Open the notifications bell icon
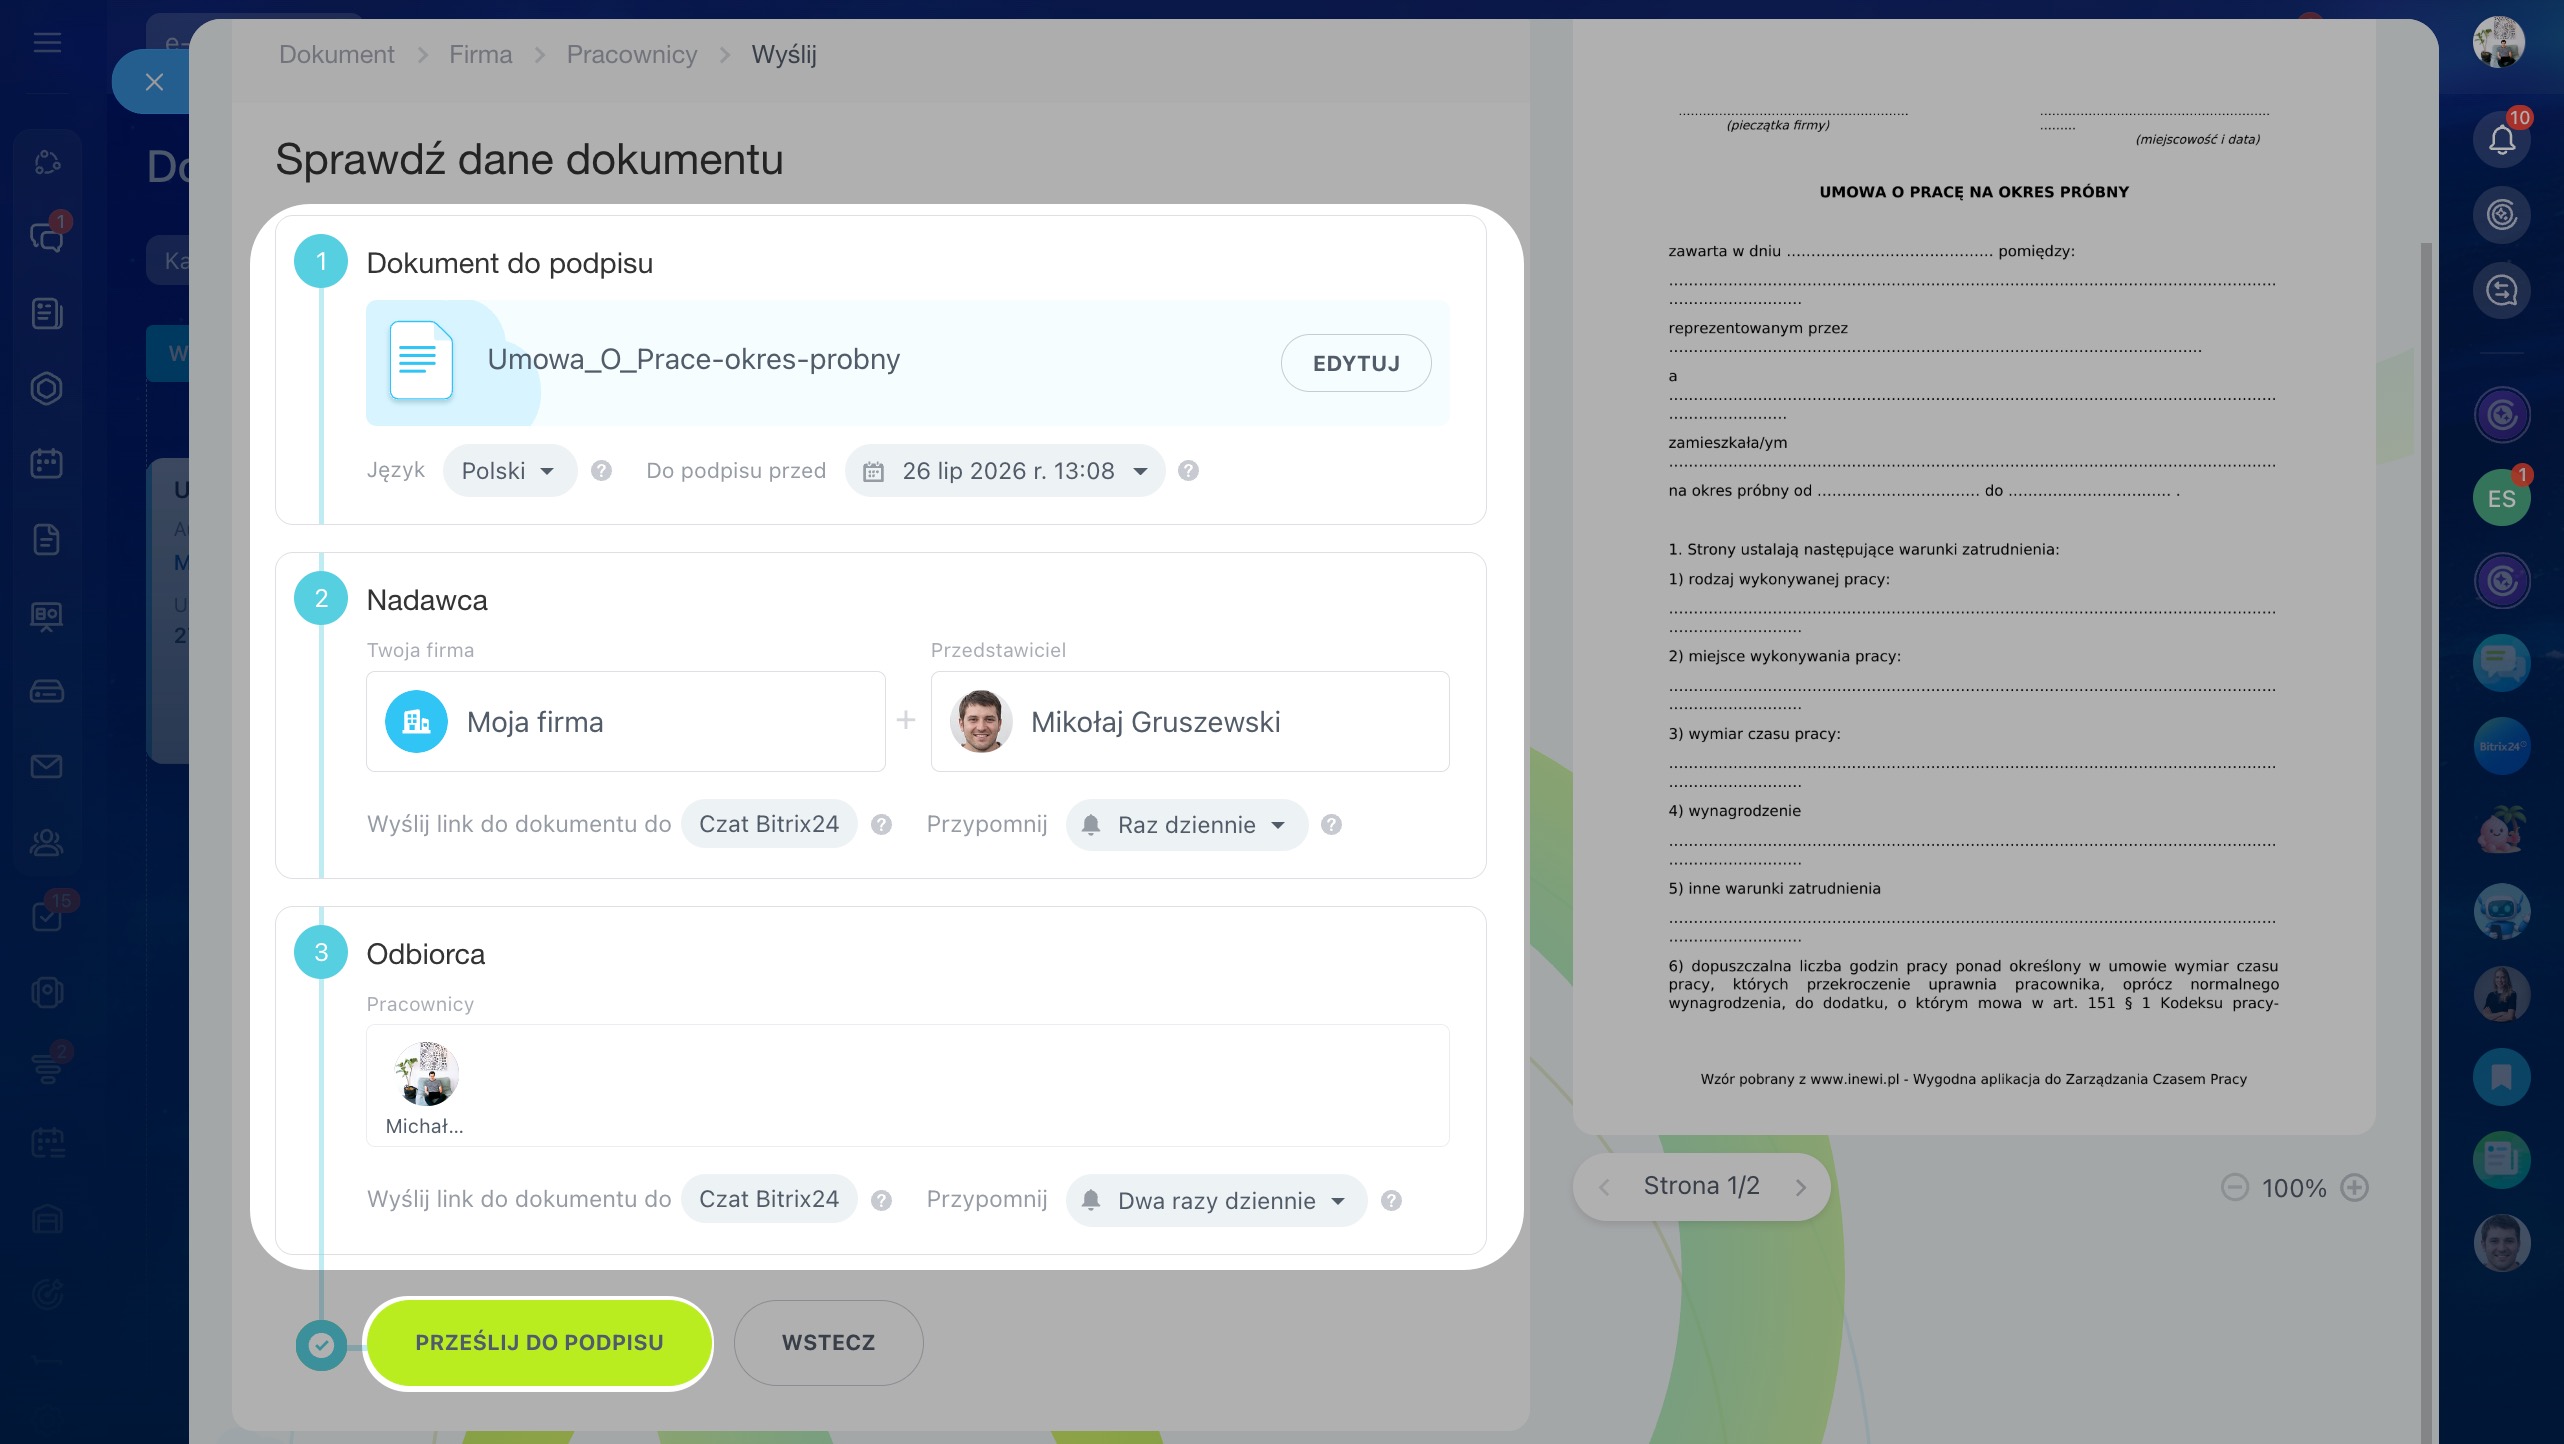Screen dimensions: 2564x1444 [x=2501, y=140]
